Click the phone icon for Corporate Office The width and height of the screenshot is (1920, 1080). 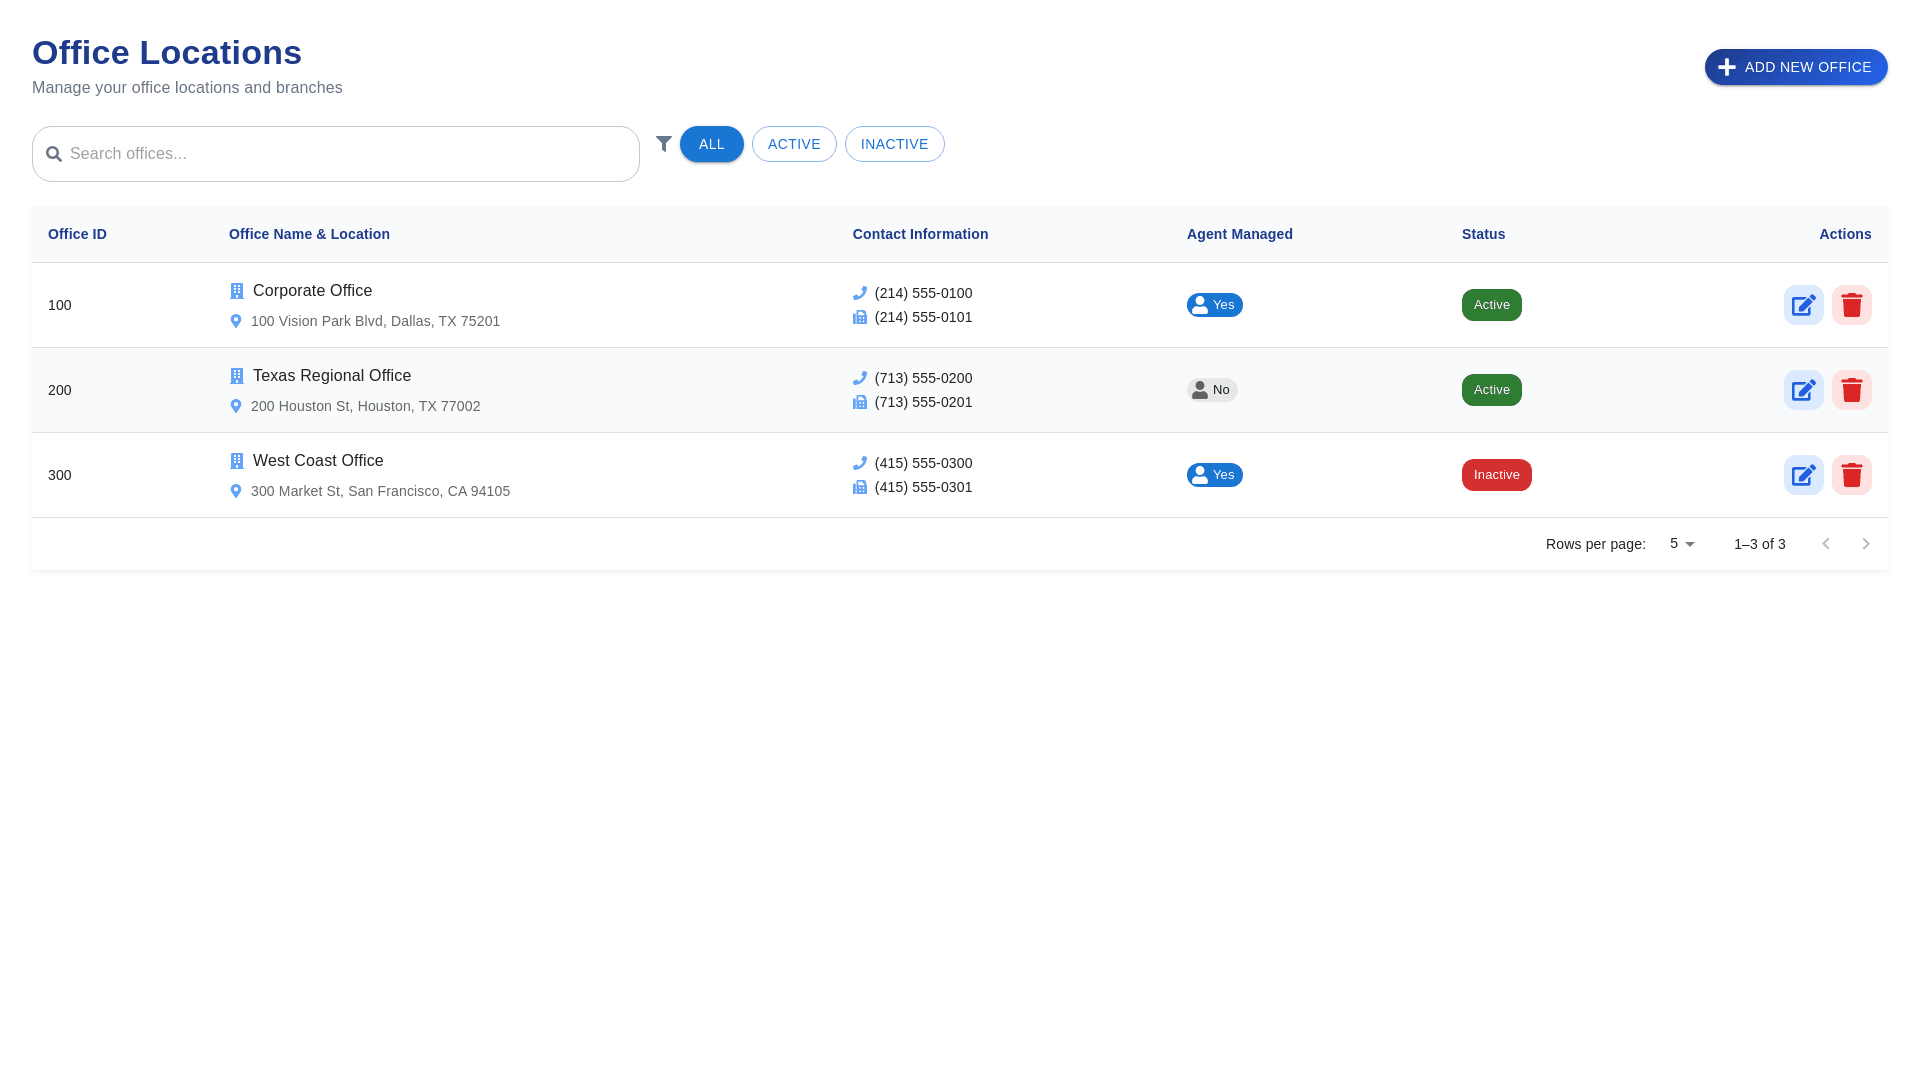tap(858, 293)
